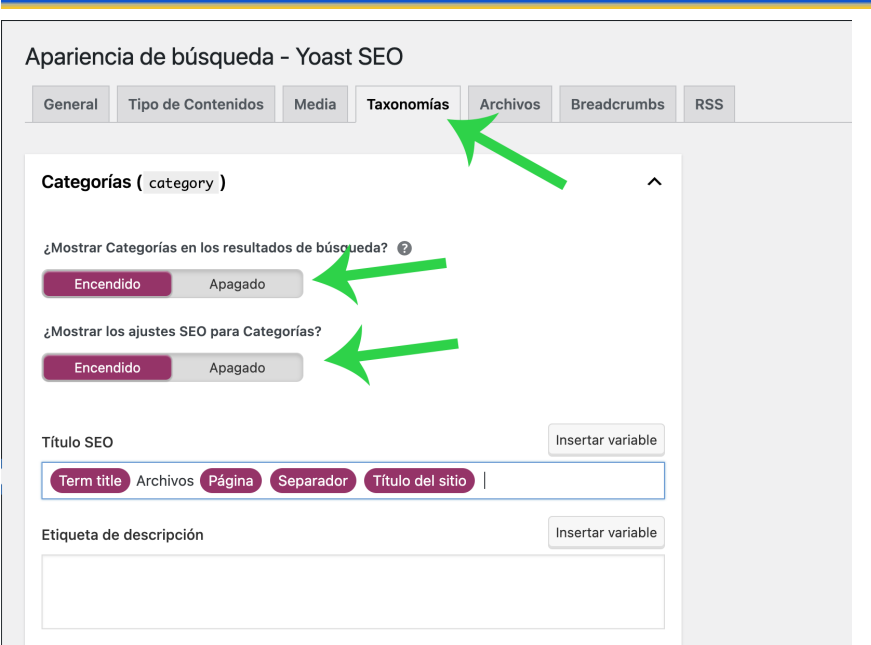Set show Categorías in search results to Encendido
Image resolution: width=871 pixels, height=645 pixels.
107,284
